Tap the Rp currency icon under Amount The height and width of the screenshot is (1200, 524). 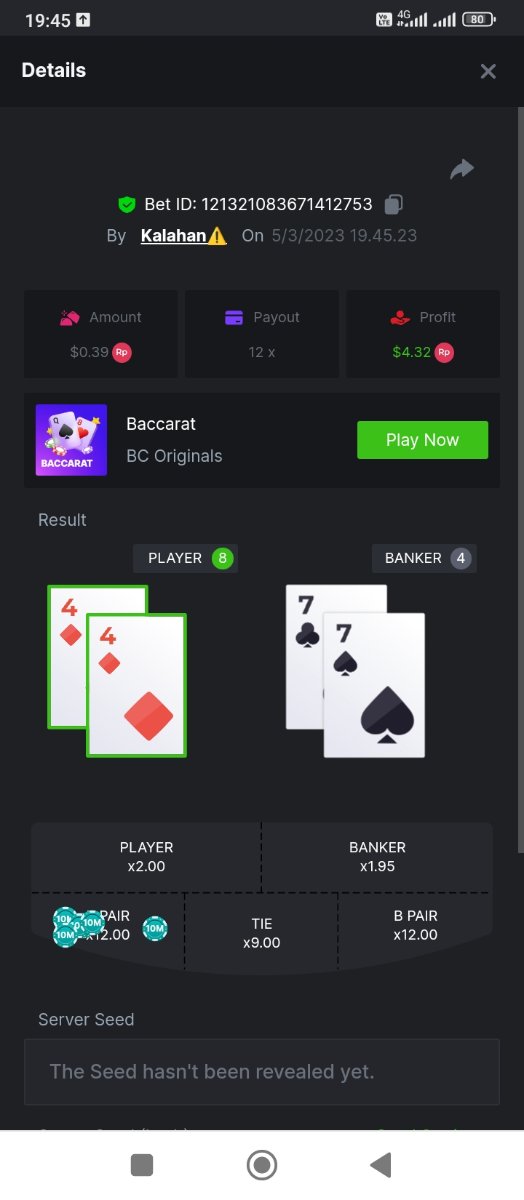coord(122,352)
